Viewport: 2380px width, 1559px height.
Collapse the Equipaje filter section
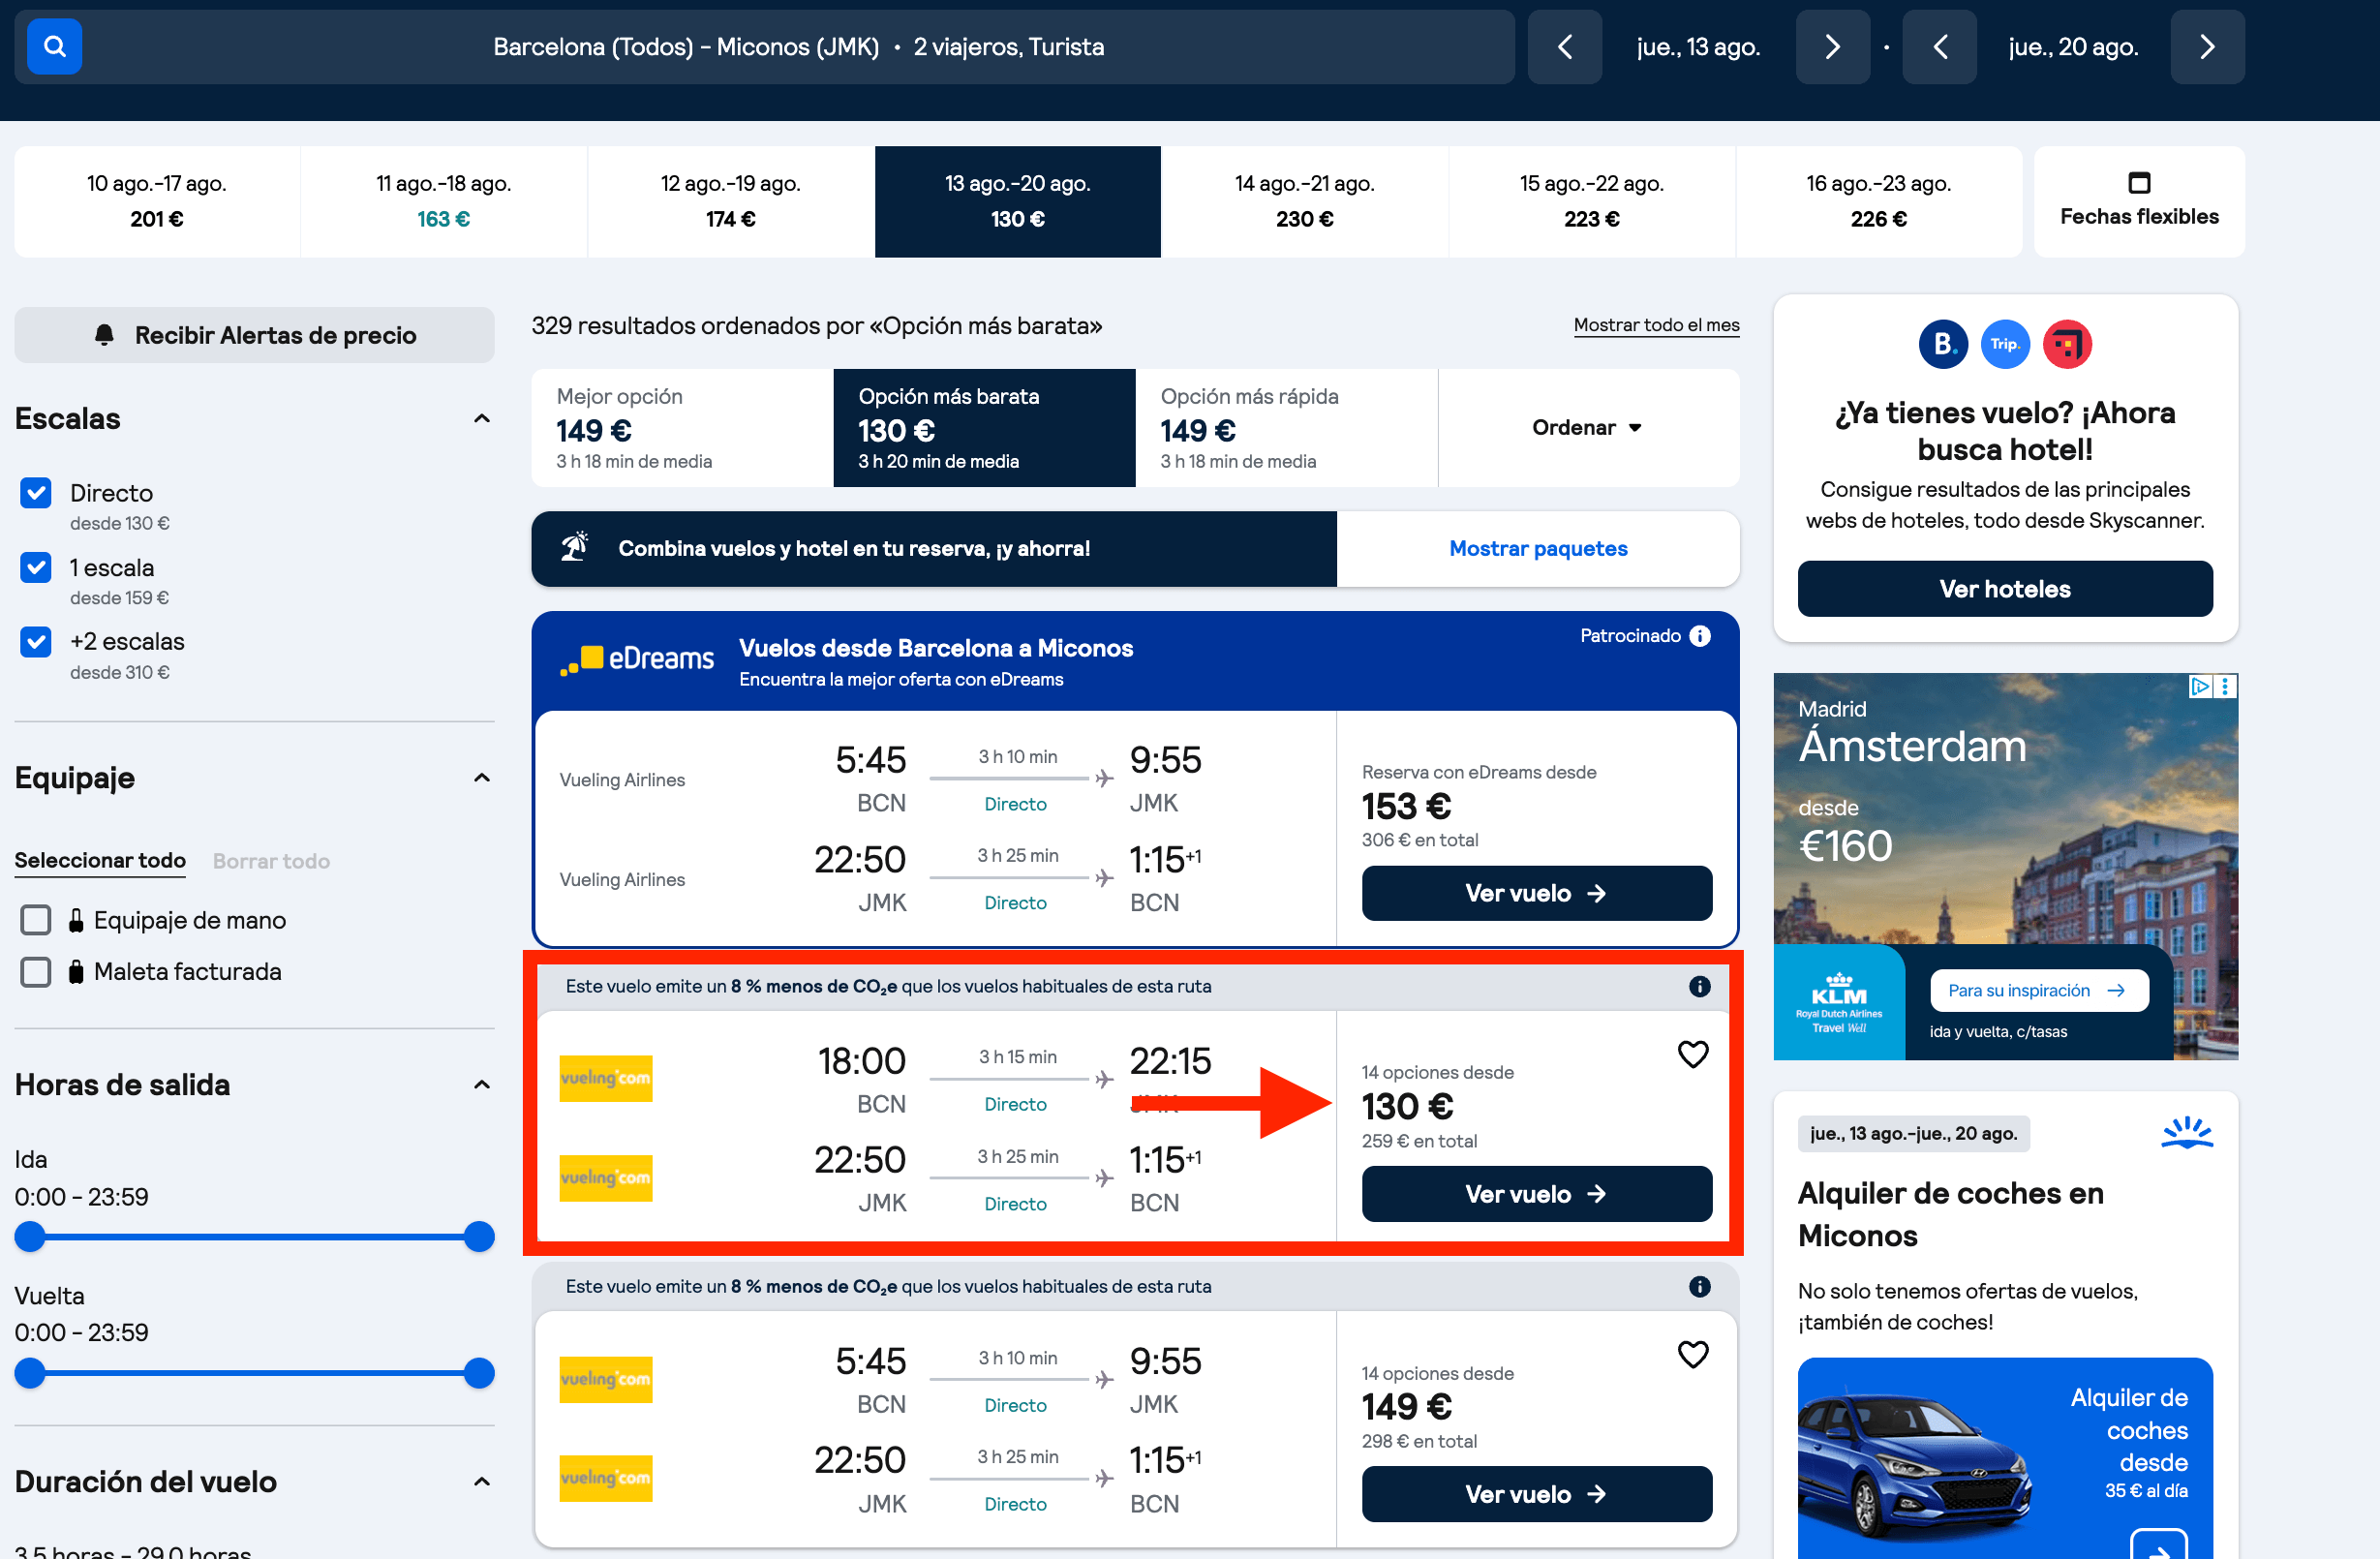click(481, 778)
